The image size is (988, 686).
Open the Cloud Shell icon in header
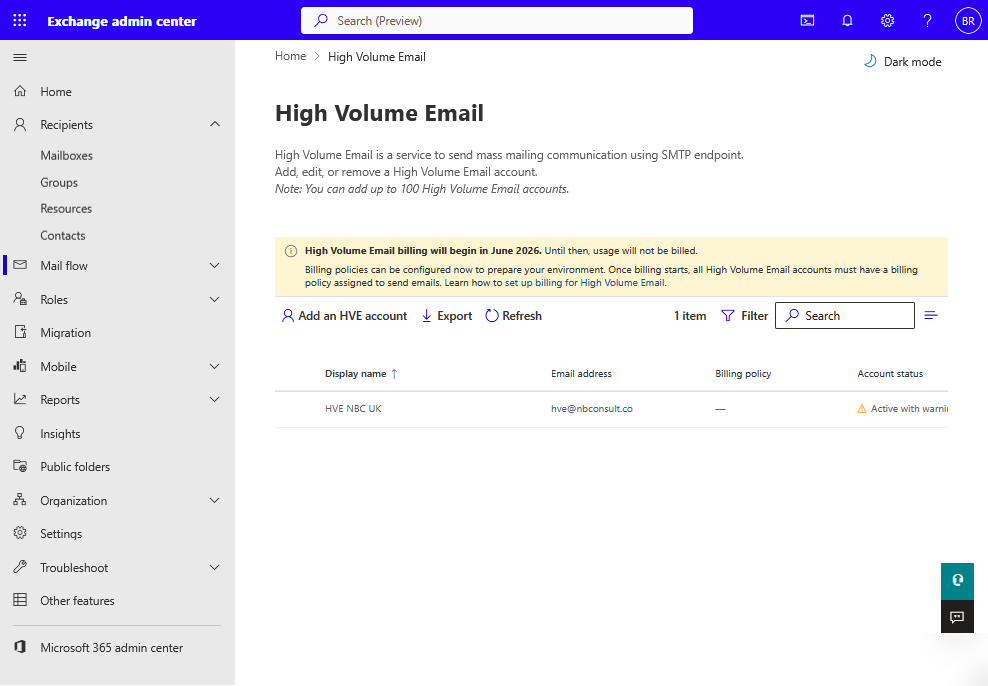point(808,21)
